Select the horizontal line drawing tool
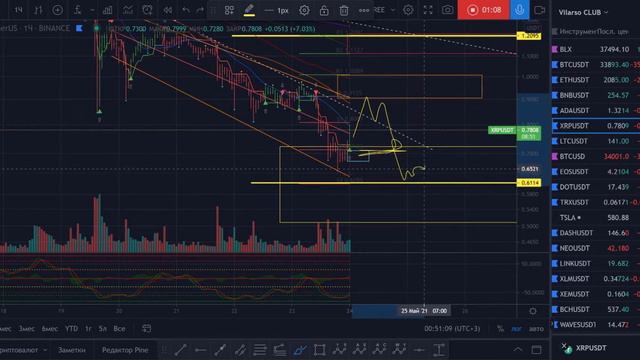 pos(200,350)
